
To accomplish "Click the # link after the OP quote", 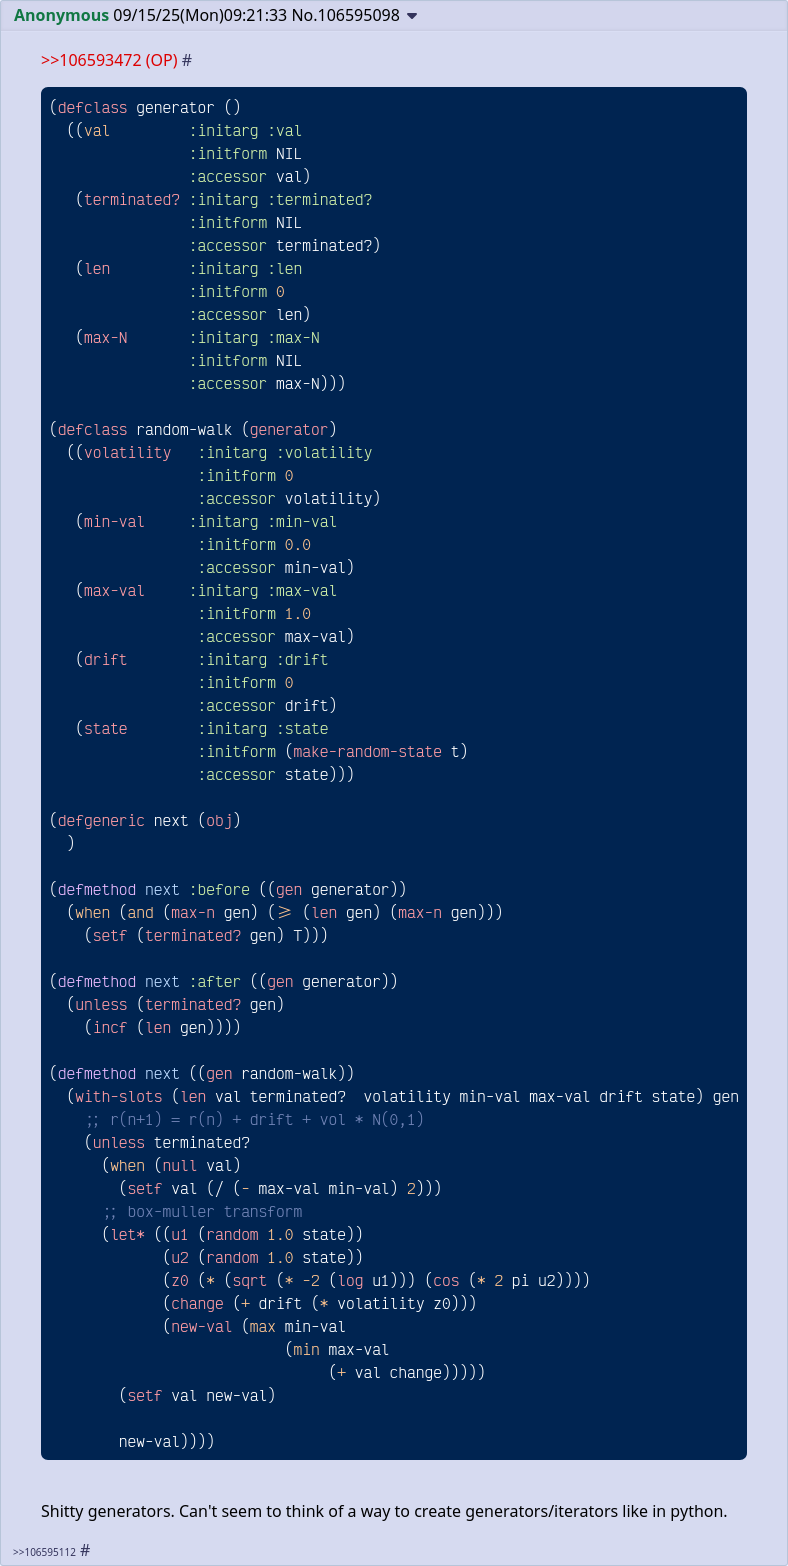I will coord(187,60).
